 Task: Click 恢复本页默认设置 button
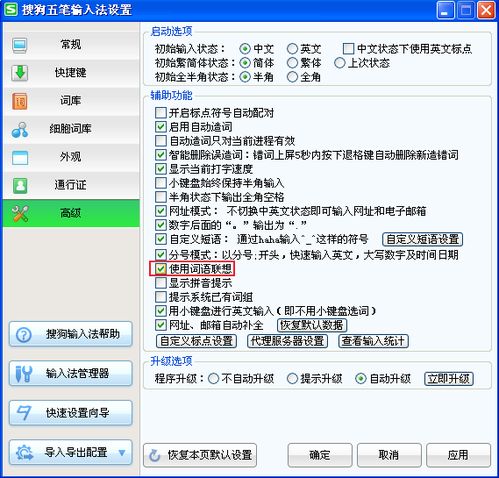click(200, 455)
